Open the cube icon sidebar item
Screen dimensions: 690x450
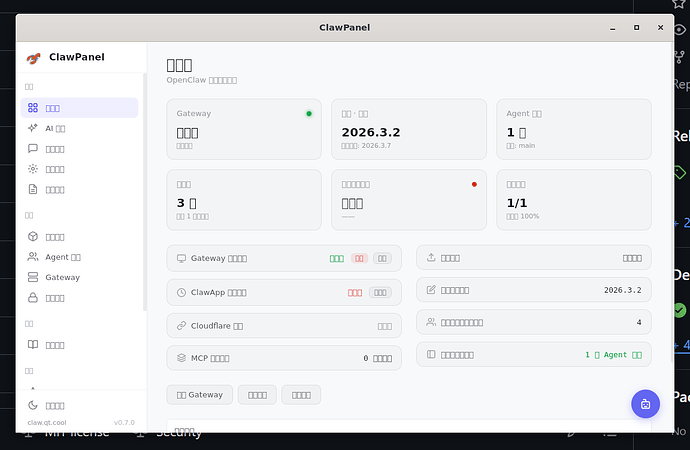(79, 237)
